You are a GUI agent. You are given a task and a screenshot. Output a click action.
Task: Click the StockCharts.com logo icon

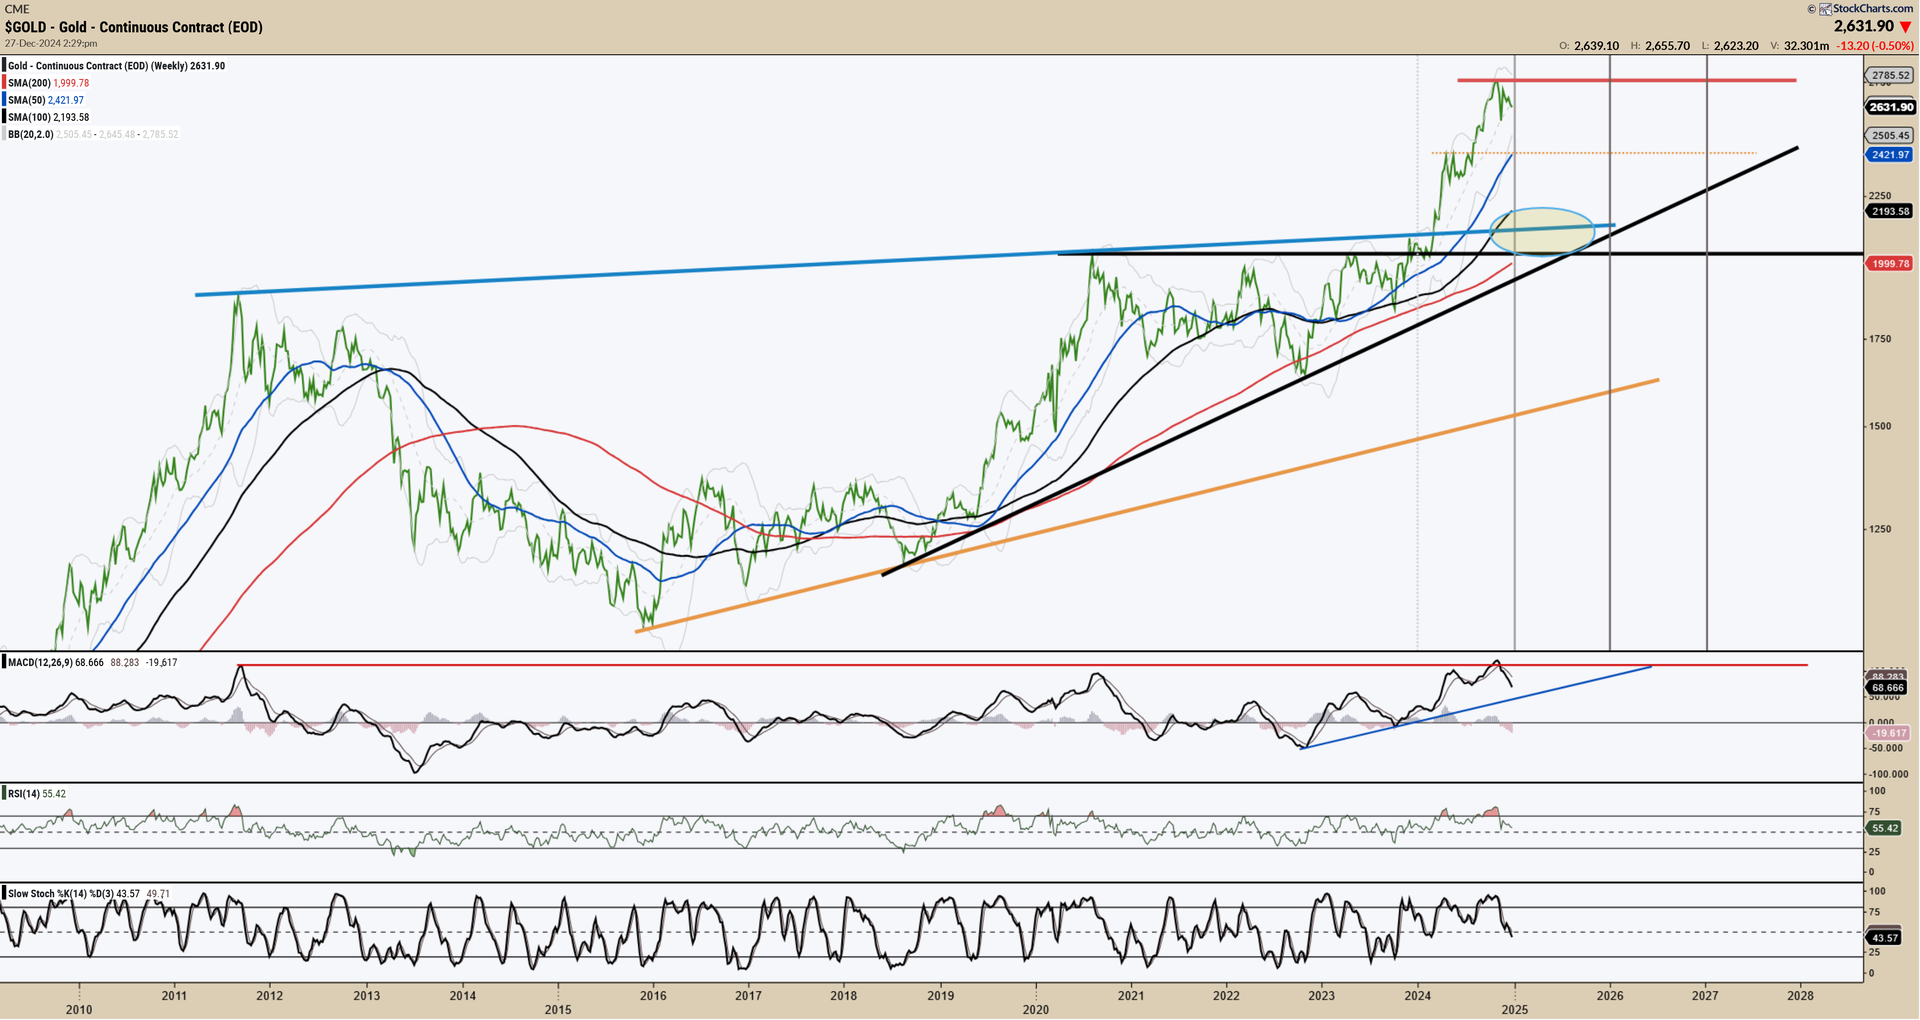(1825, 9)
